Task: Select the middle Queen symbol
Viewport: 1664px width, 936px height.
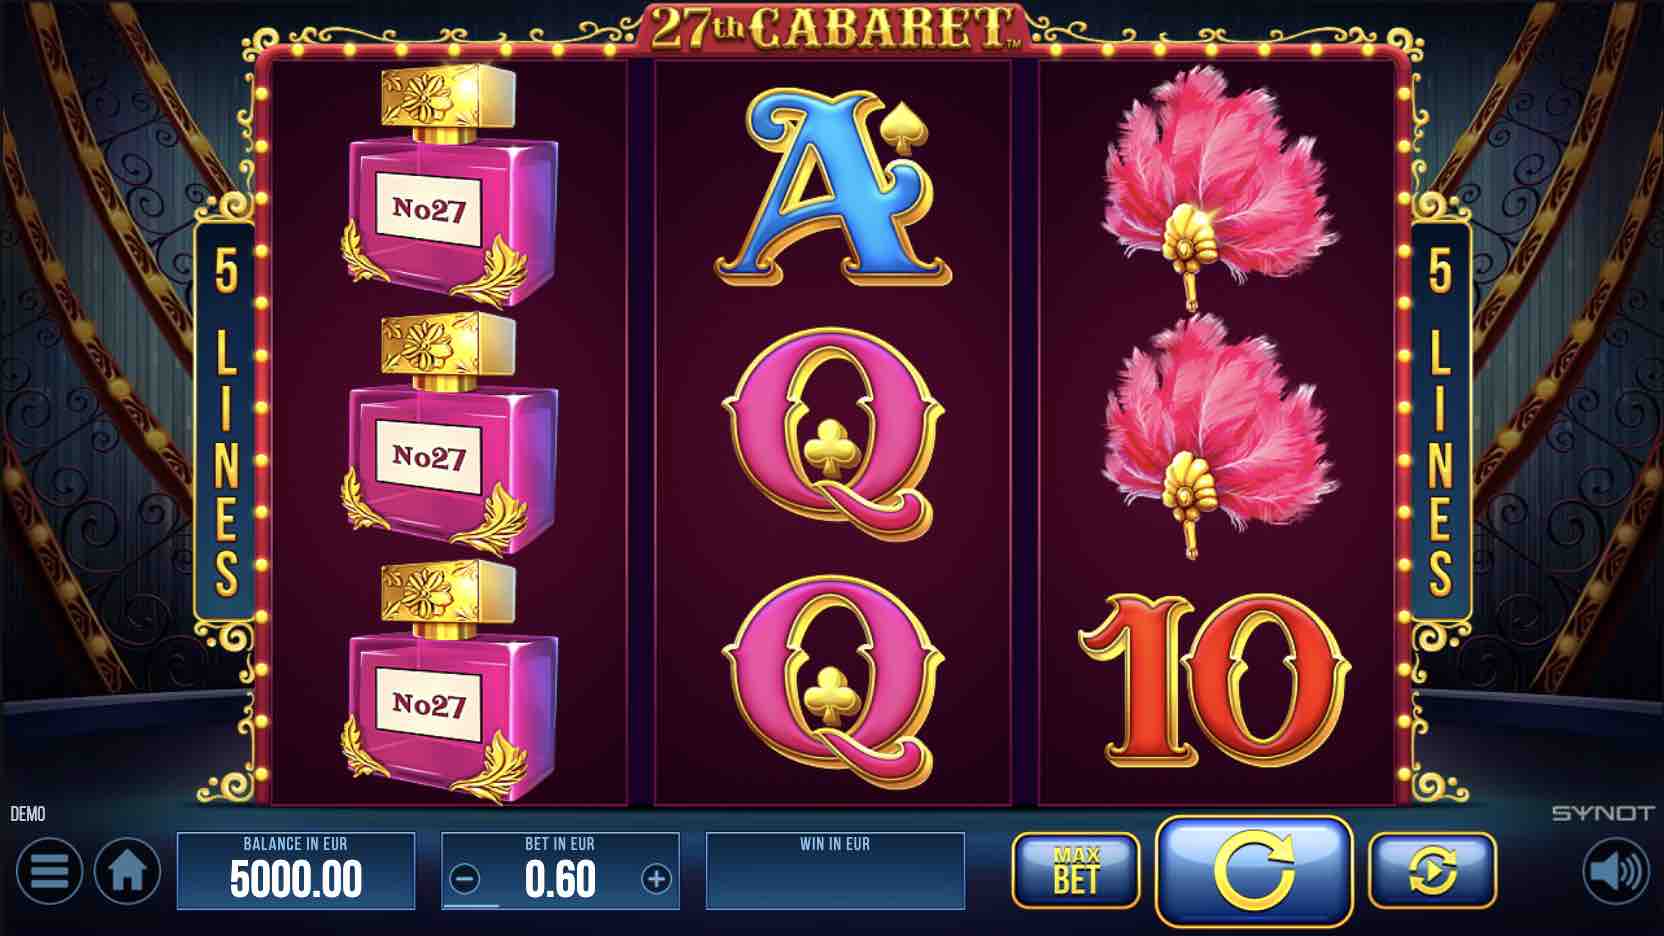Action: pyautogui.click(x=832, y=434)
